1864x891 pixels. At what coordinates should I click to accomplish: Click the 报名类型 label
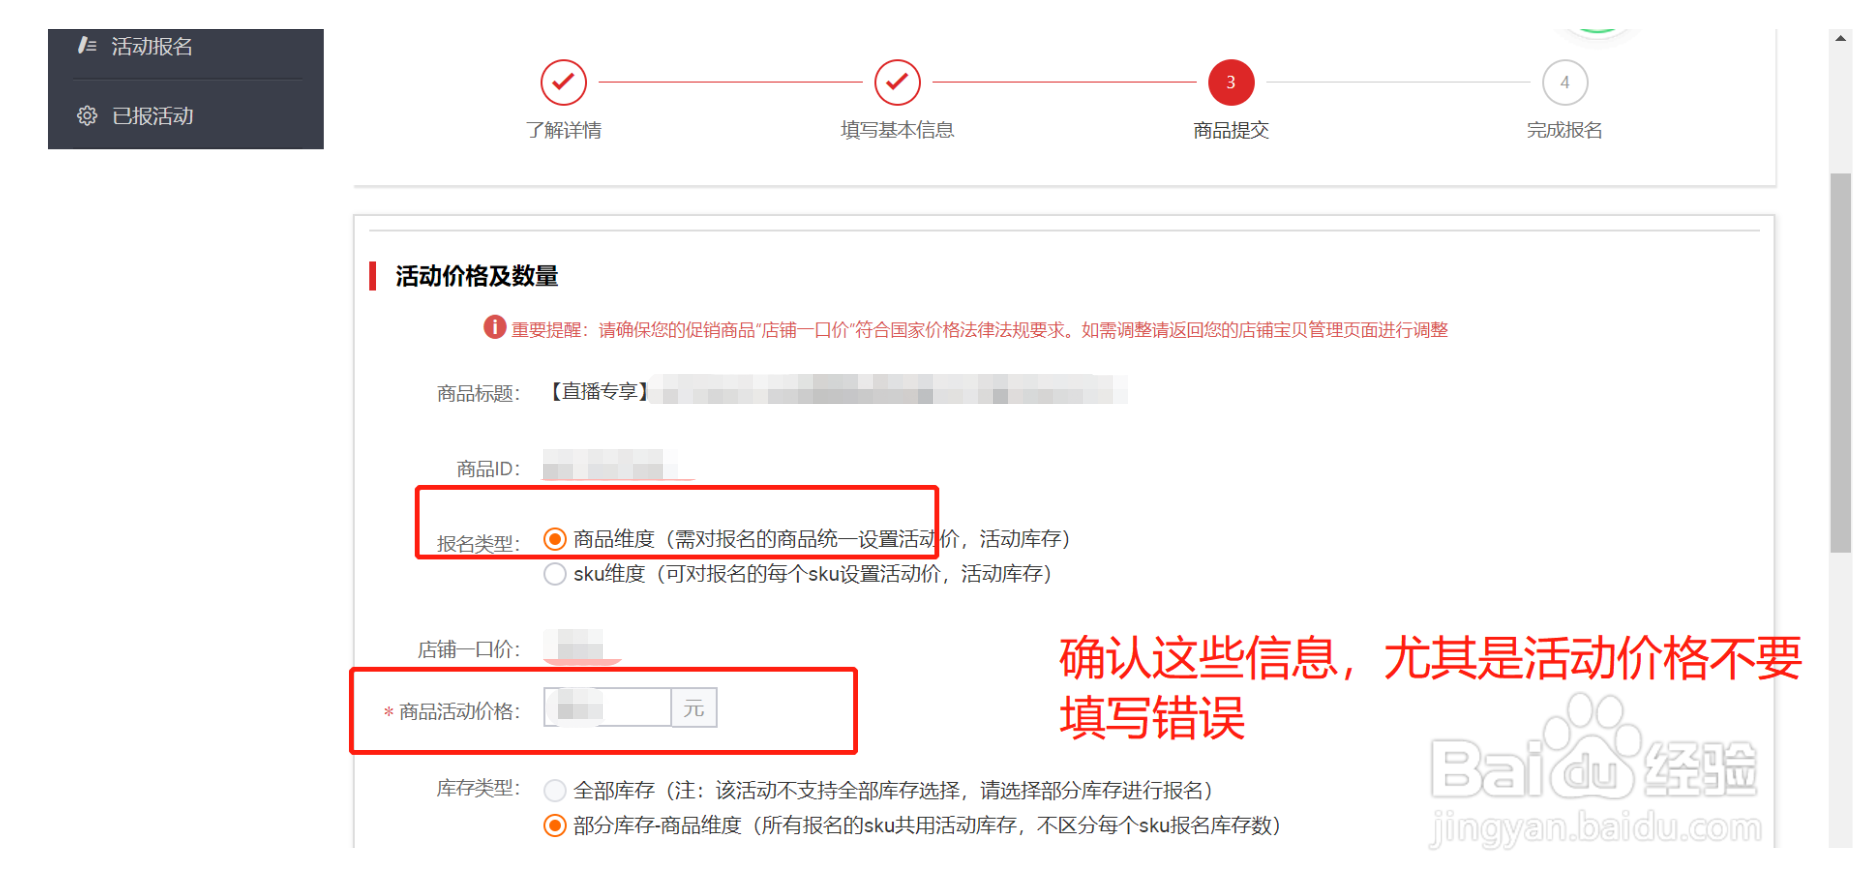pyautogui.click(x=478, y=544)
